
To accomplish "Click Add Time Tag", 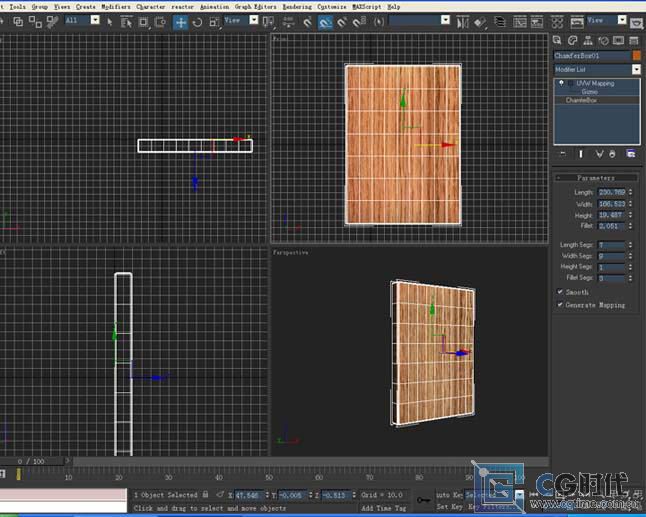I will (384, 508).
